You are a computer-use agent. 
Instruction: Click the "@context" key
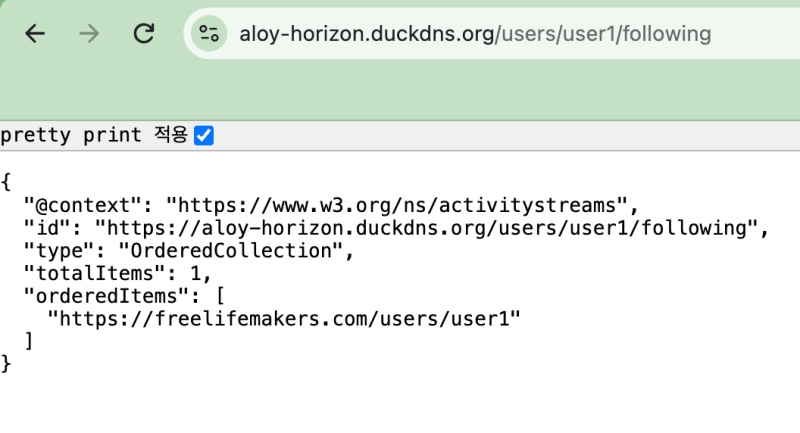[x=83, y=205]
